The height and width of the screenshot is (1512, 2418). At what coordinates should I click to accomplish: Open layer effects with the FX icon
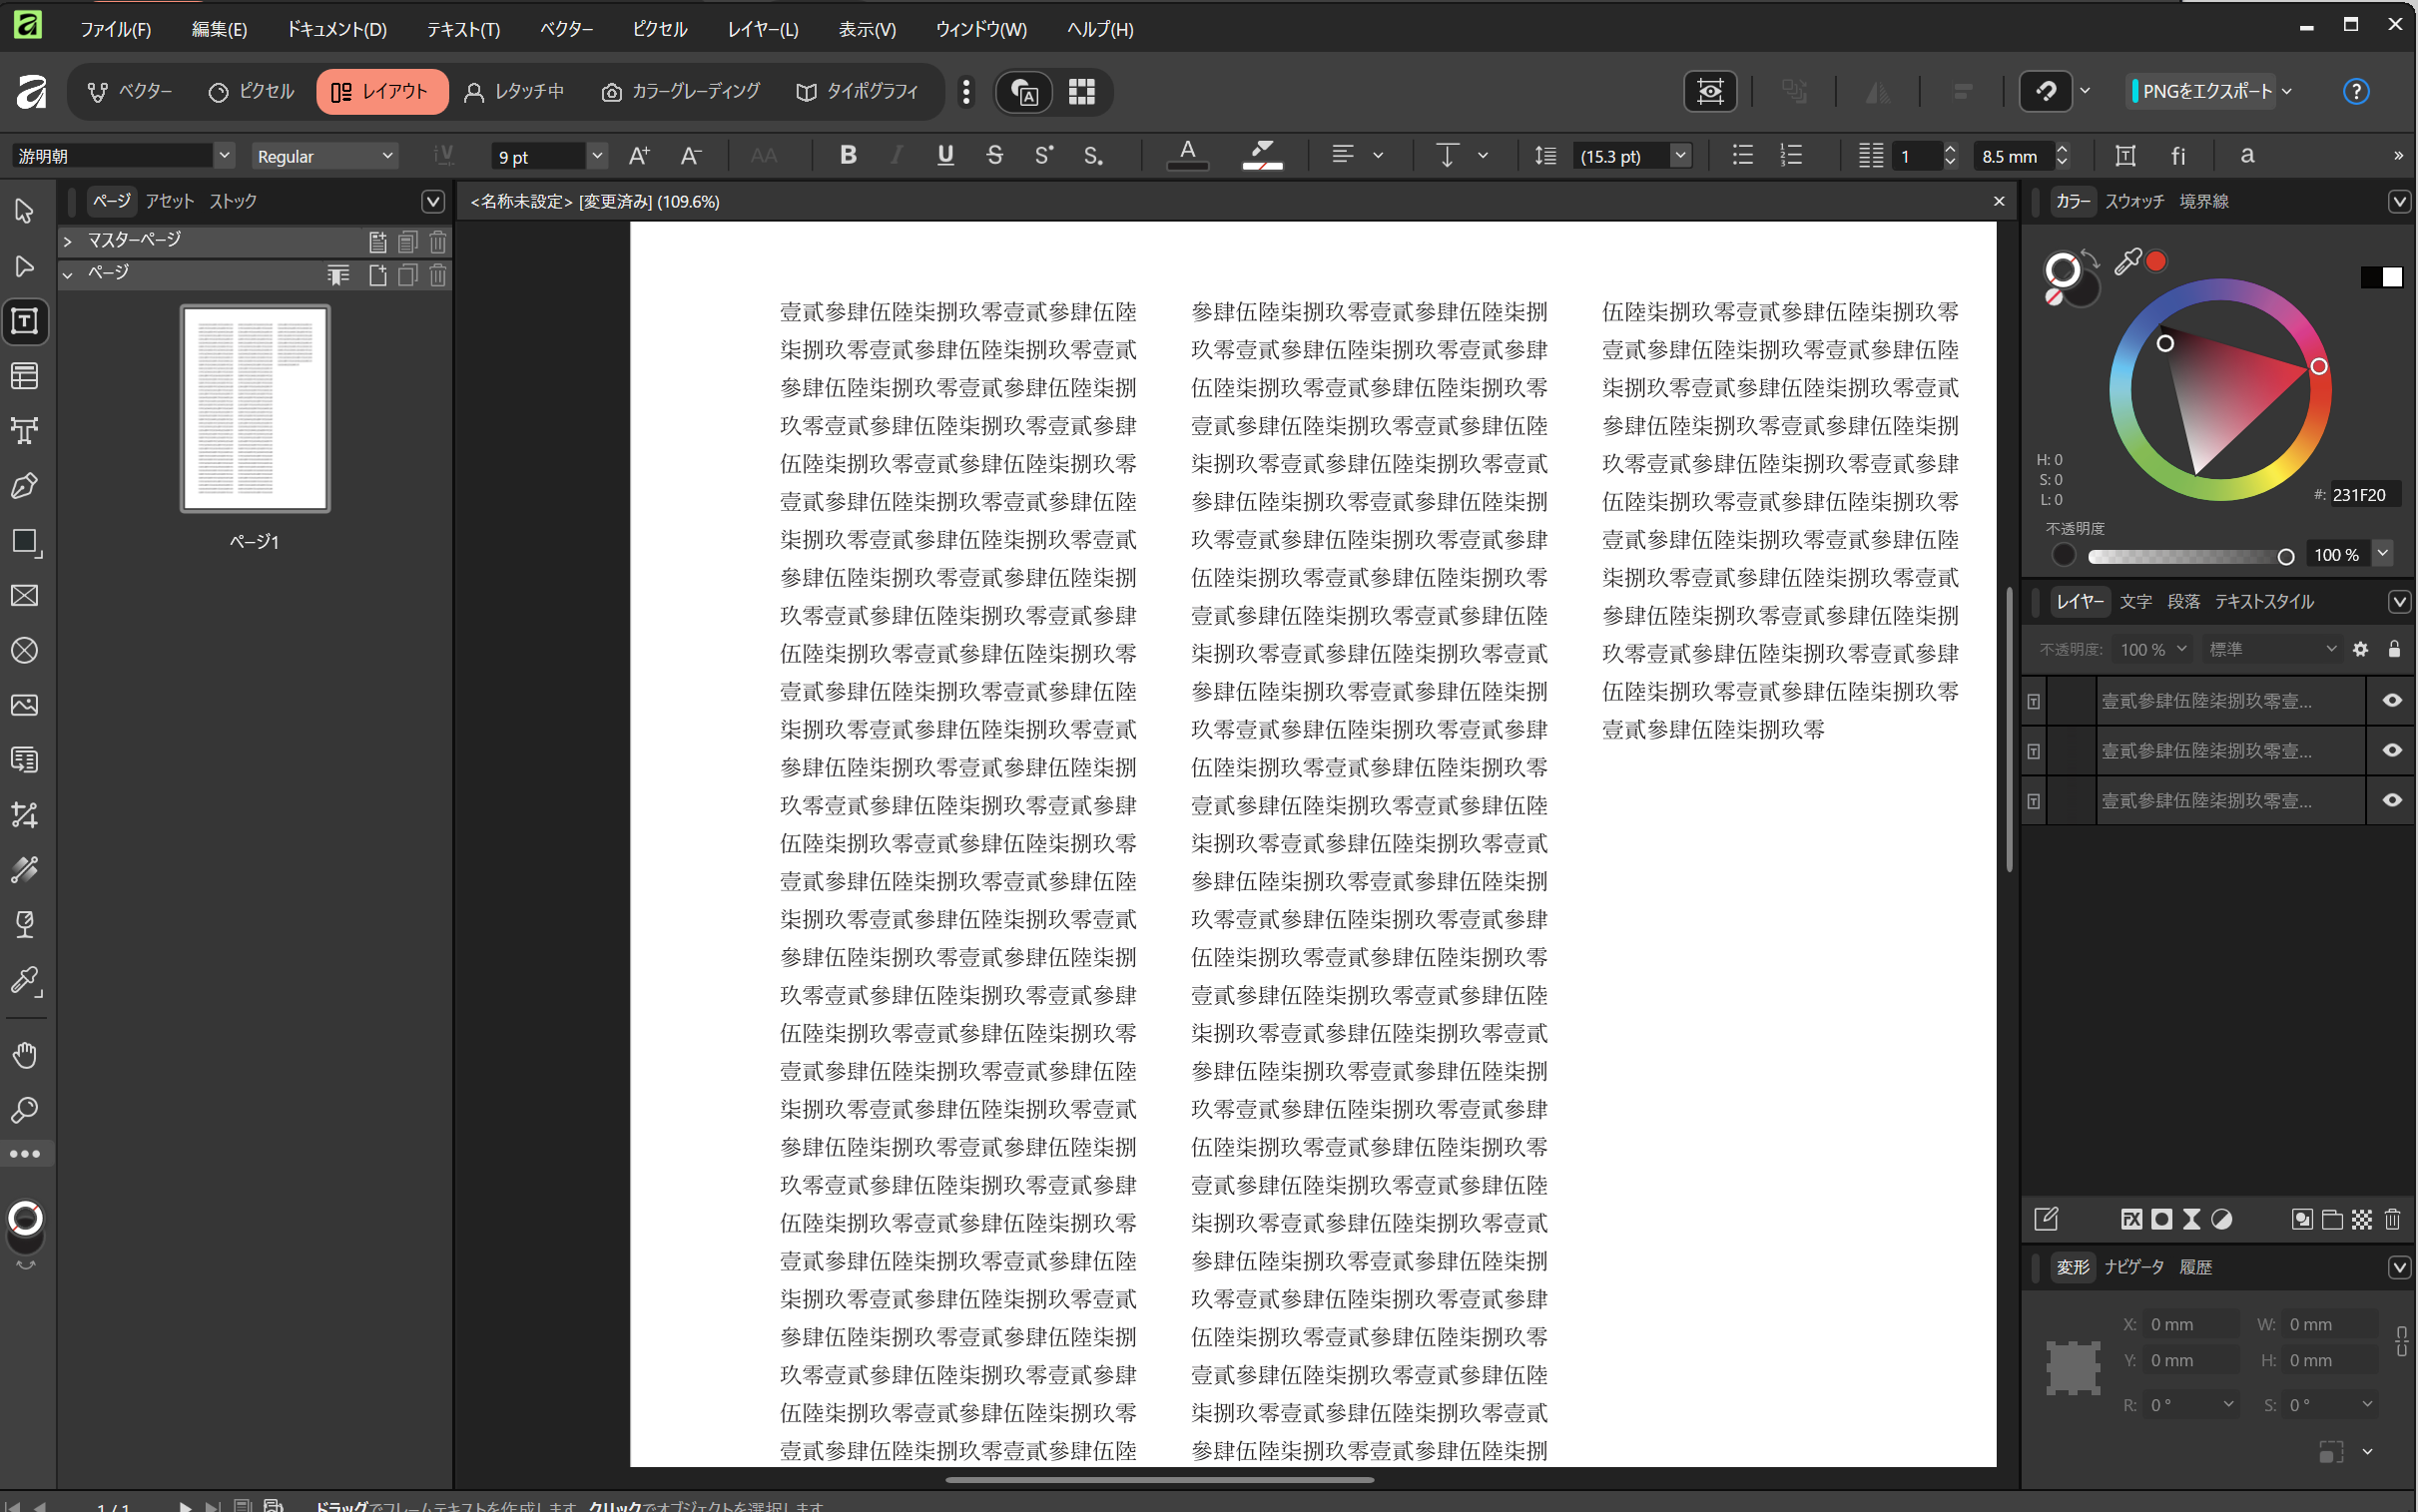[2133, 1219]
